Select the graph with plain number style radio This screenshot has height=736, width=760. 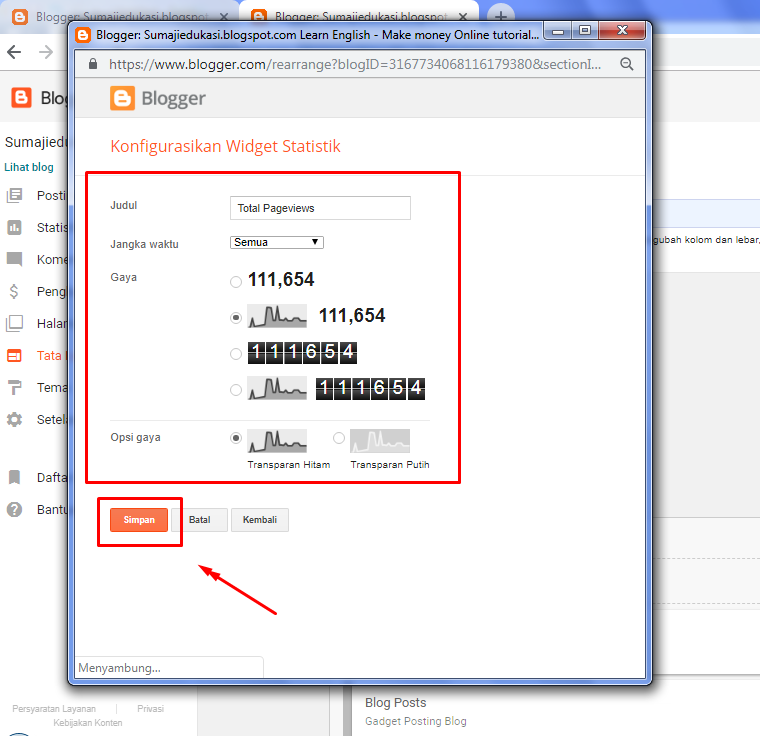click(236, 318)
